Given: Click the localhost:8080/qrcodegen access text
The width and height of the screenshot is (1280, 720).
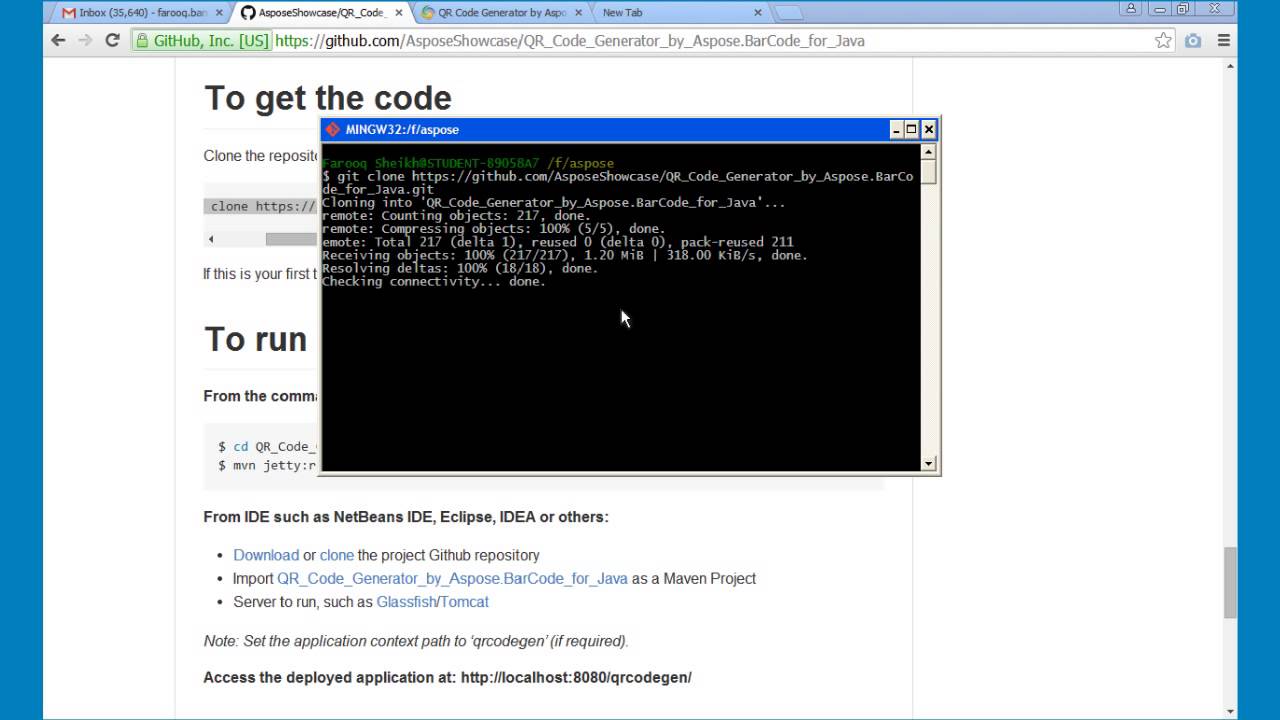Looking at the screenshot, I should 447,677.
